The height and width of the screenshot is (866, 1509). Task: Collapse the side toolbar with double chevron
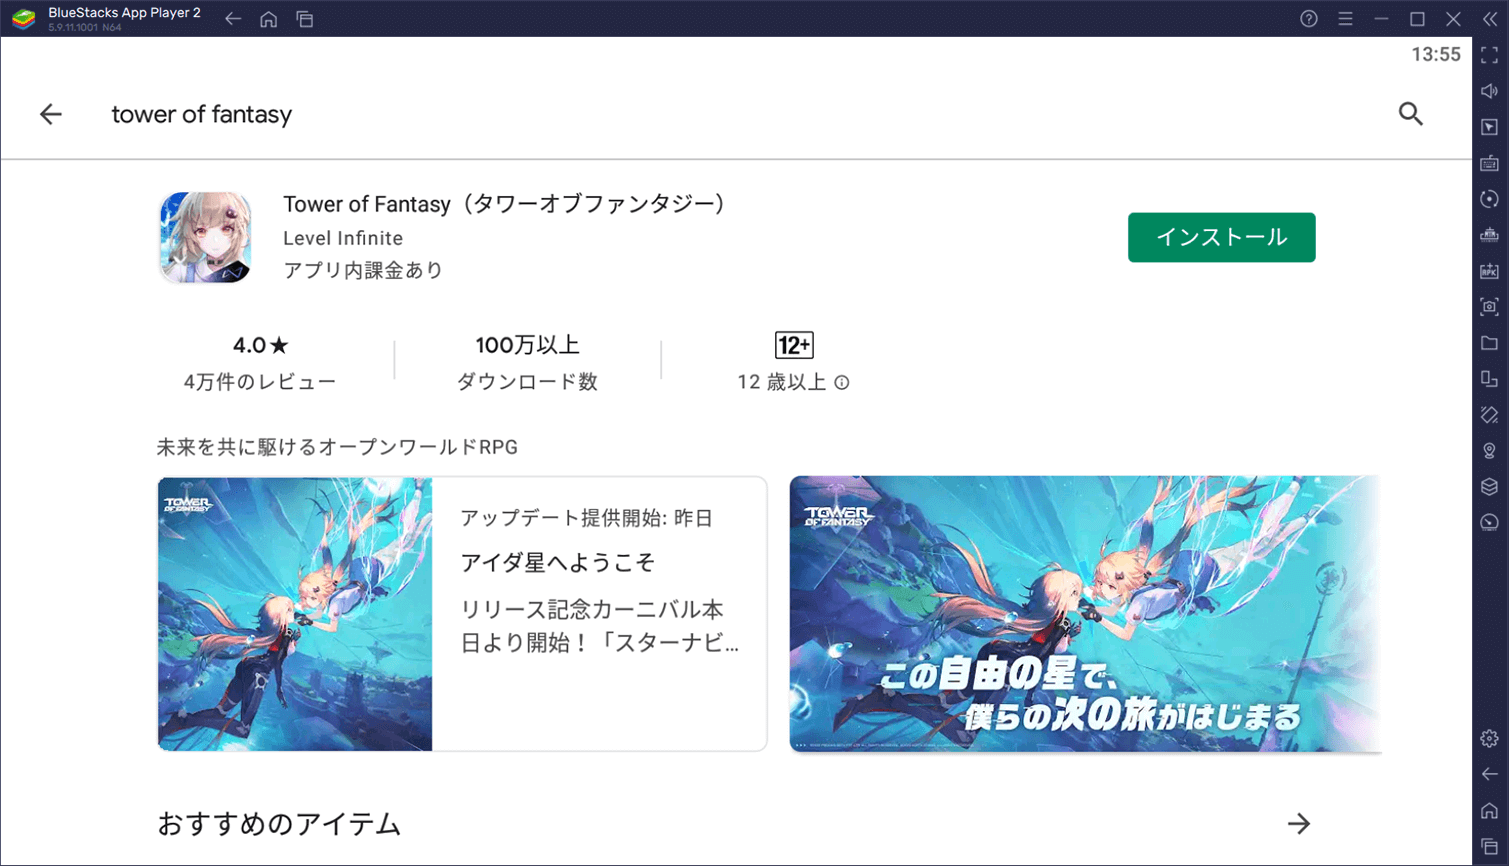coord(1490,19)
